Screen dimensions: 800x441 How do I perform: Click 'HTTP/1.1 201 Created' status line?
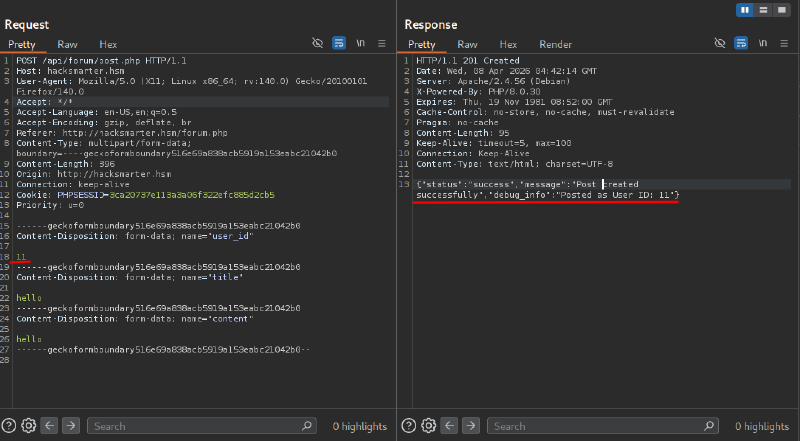468,61
